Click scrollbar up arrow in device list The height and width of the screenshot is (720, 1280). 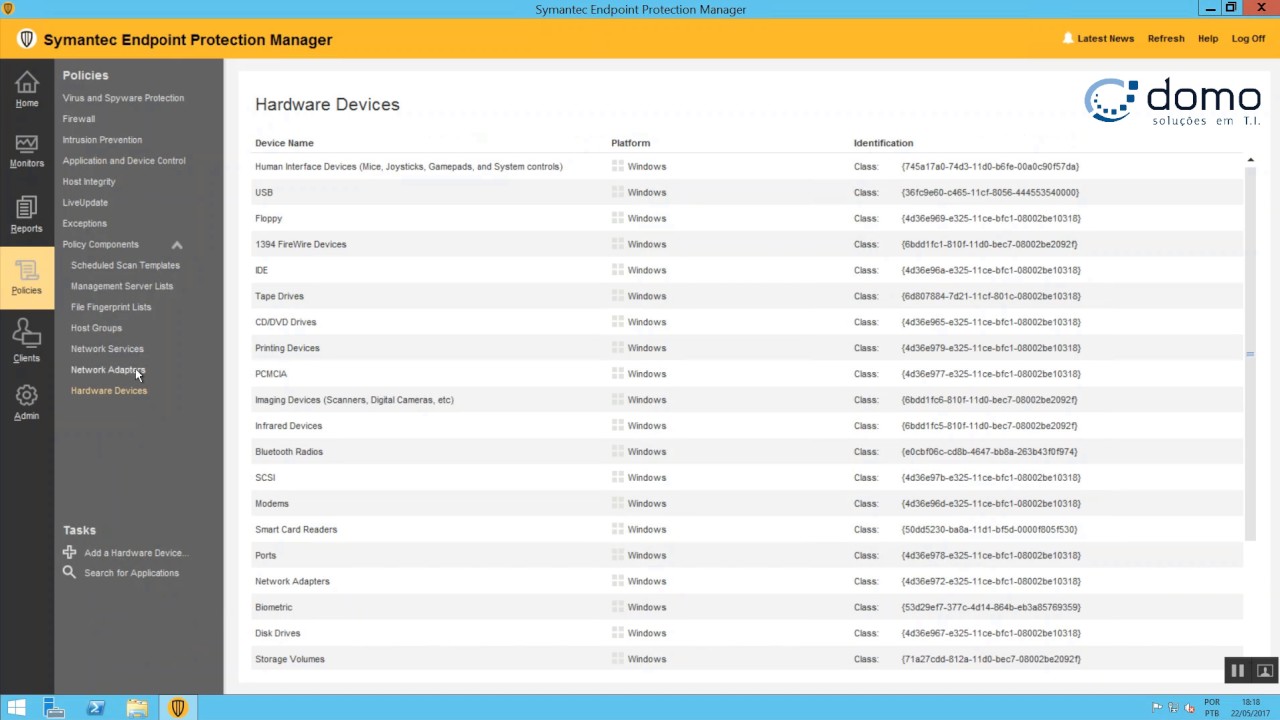tap(1250, 160)
